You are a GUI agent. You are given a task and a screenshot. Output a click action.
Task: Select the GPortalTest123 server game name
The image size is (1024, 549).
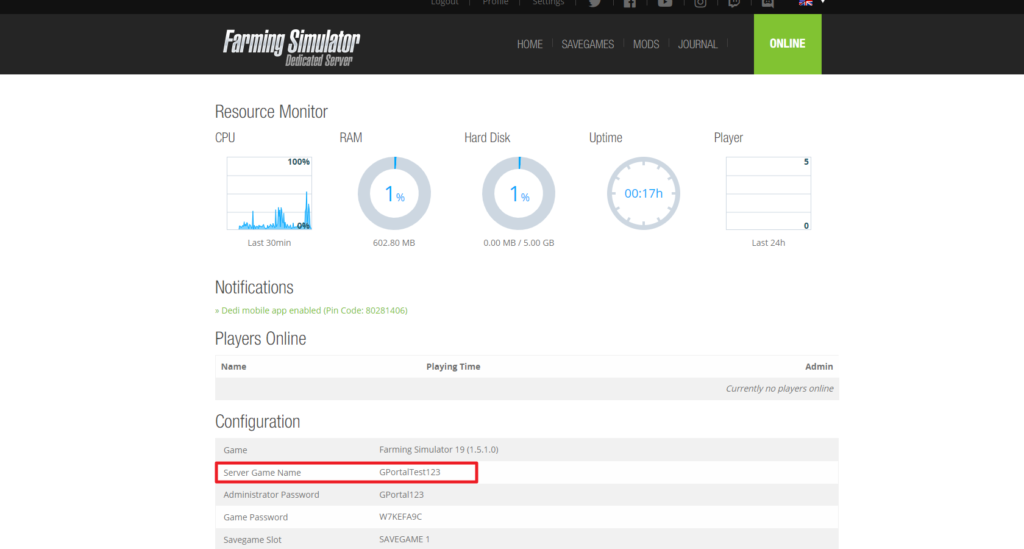point(409,472)
